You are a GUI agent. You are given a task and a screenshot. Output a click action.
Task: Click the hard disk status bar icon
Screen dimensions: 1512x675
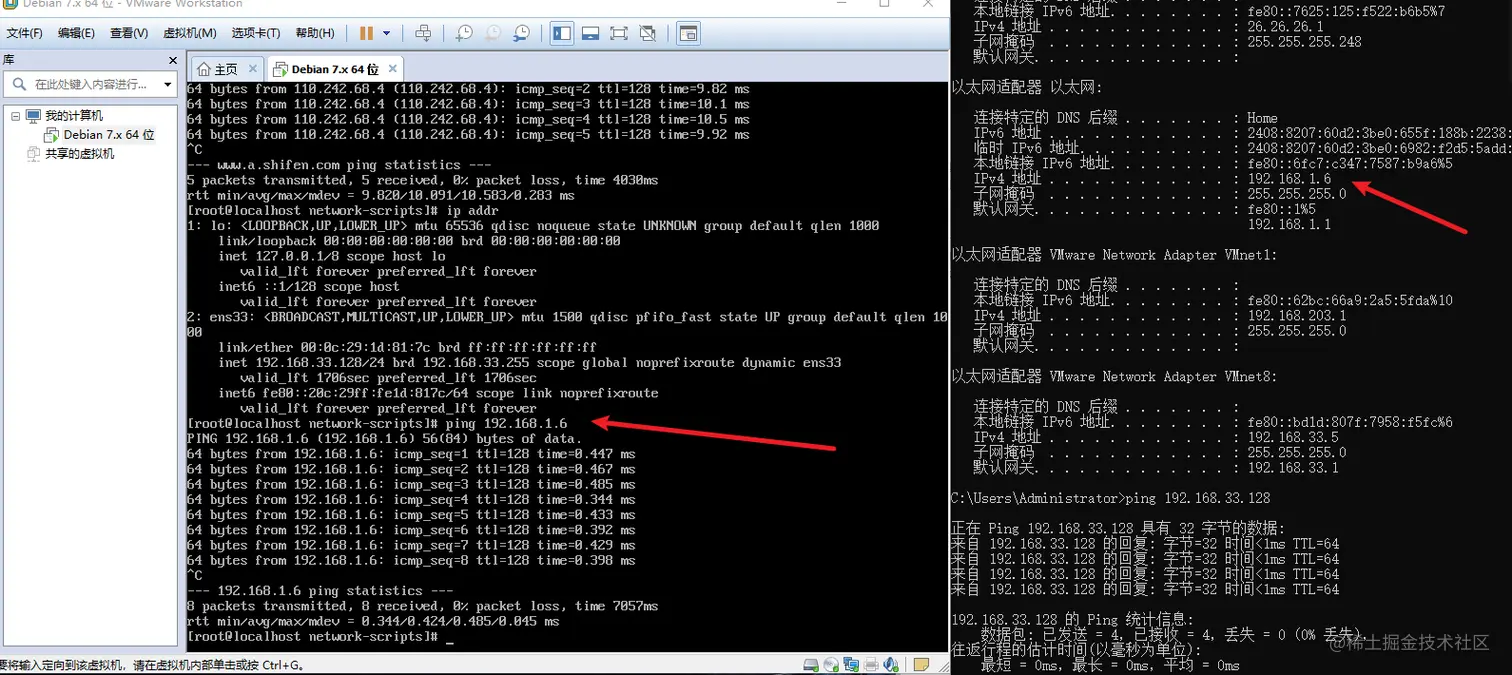812,665
